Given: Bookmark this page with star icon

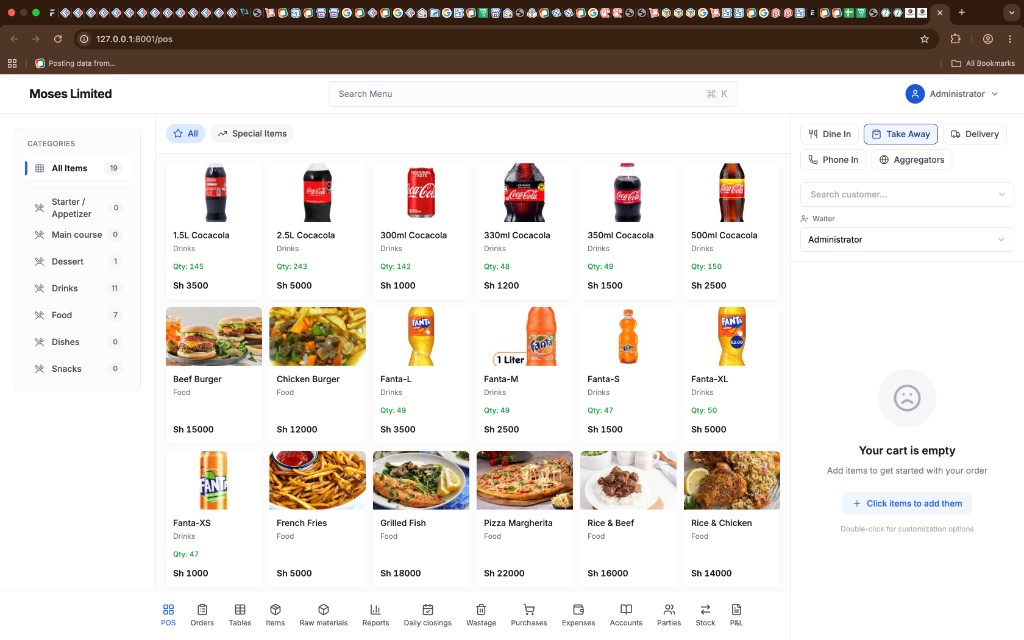Looking at the screenshot, I should point(924,39).
